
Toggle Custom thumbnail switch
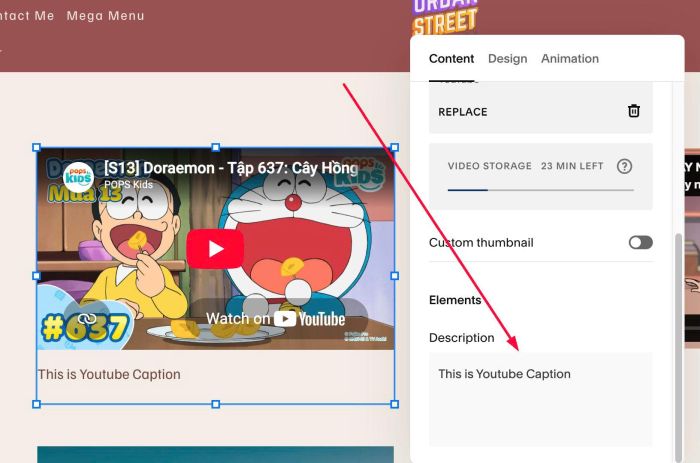click(x=641, y=242)
